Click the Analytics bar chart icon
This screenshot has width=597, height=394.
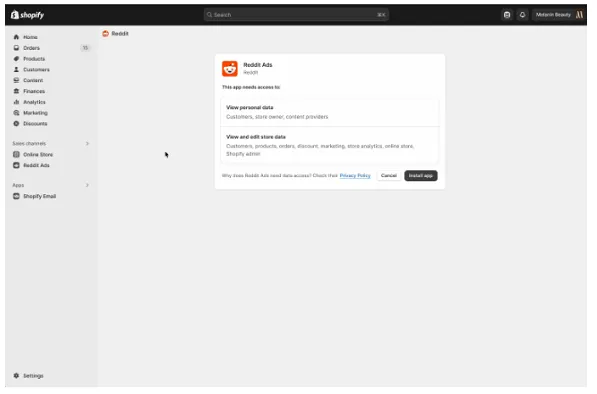(x=16, y=102)
